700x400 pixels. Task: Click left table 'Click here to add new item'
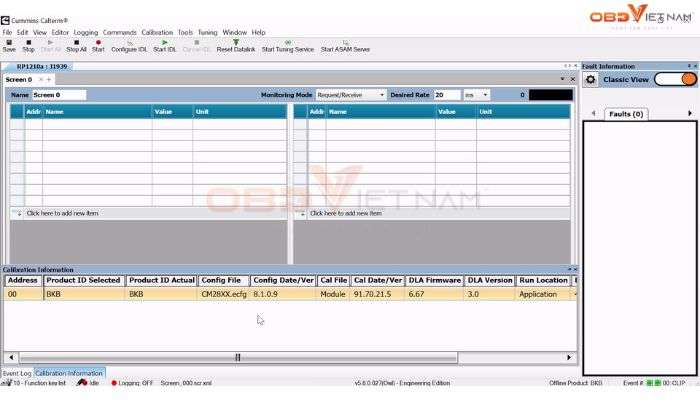pos(62,213)
